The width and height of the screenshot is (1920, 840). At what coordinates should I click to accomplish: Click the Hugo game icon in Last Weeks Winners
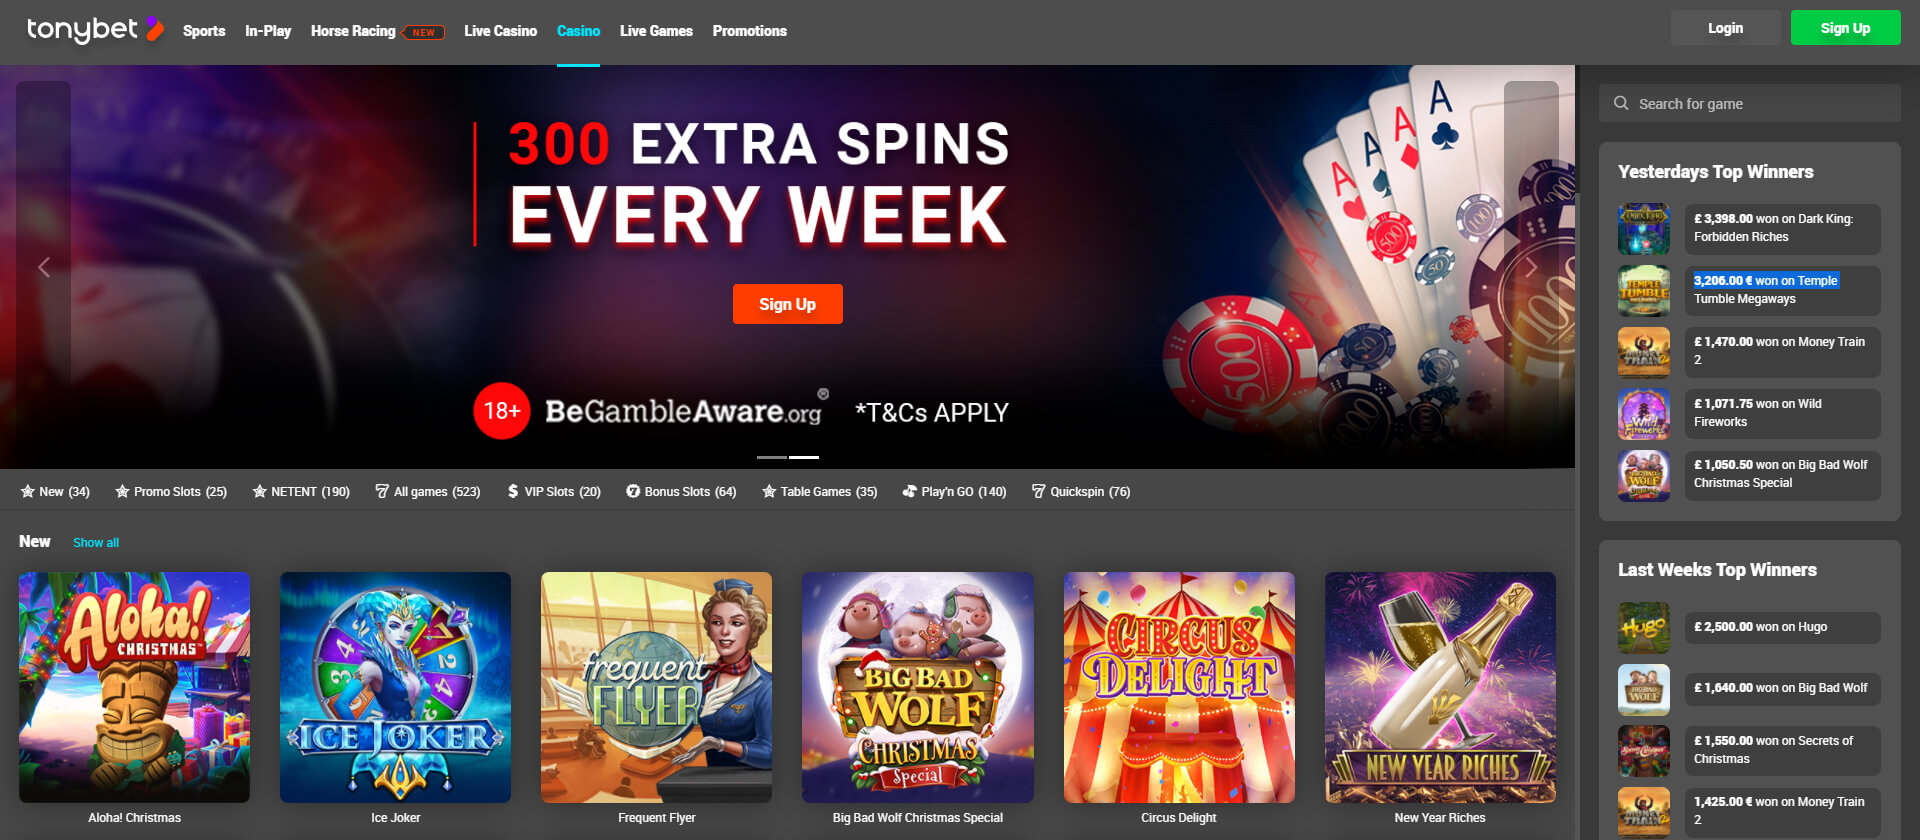tap(1644, 628)
